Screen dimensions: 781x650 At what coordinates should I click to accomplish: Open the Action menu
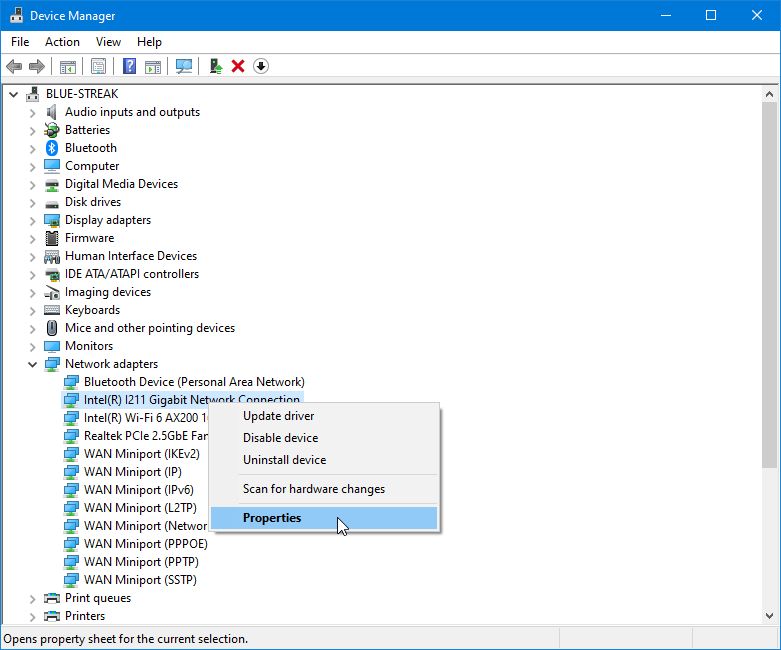coord(62,42)
